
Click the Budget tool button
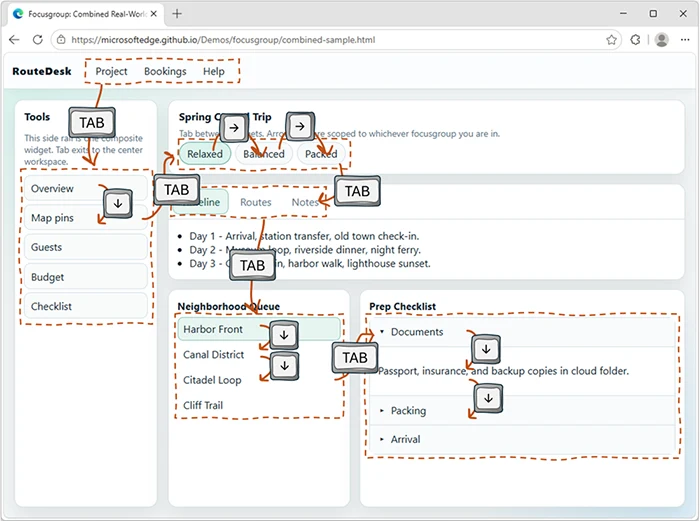pyautogui.click(x=86, y=277)
